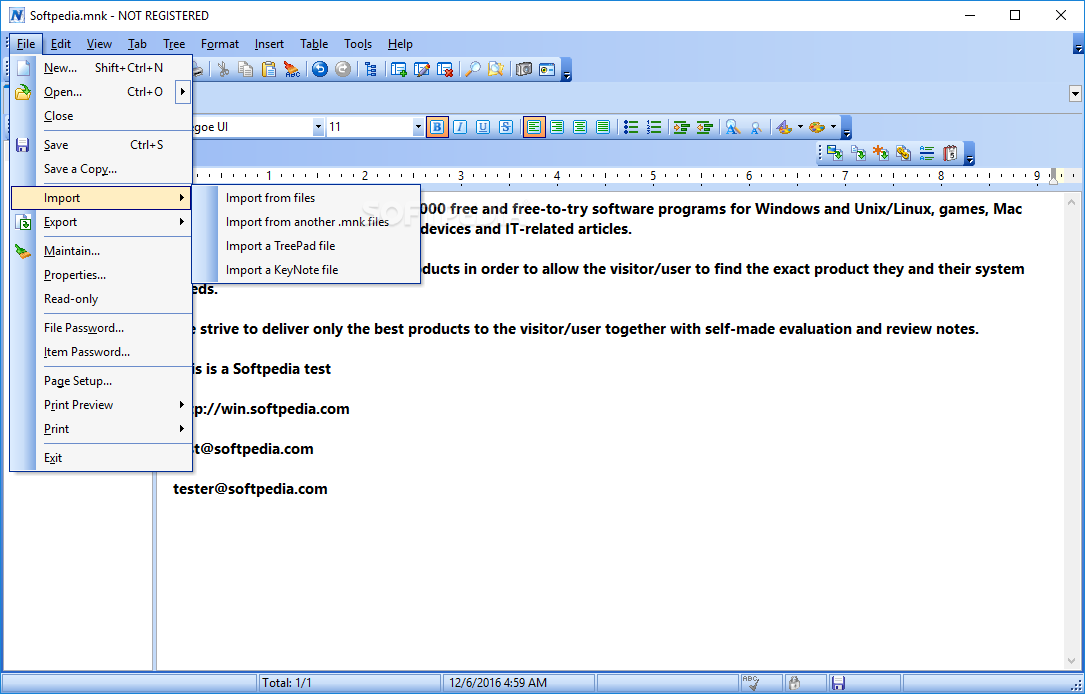The image size is (1085, 694).
Task: Click the blue Undo arrow icon
Action: pos(319,69)
